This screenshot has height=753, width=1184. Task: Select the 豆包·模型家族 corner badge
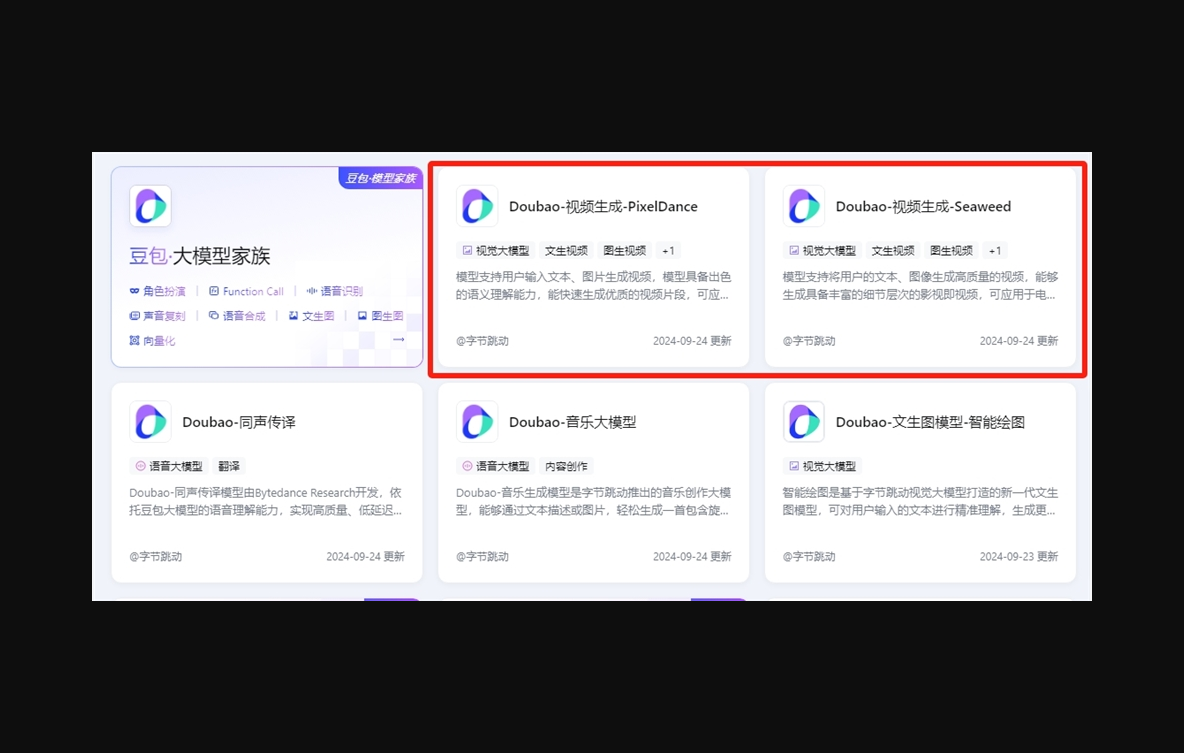pyautogui.click(x=381, y=179)
